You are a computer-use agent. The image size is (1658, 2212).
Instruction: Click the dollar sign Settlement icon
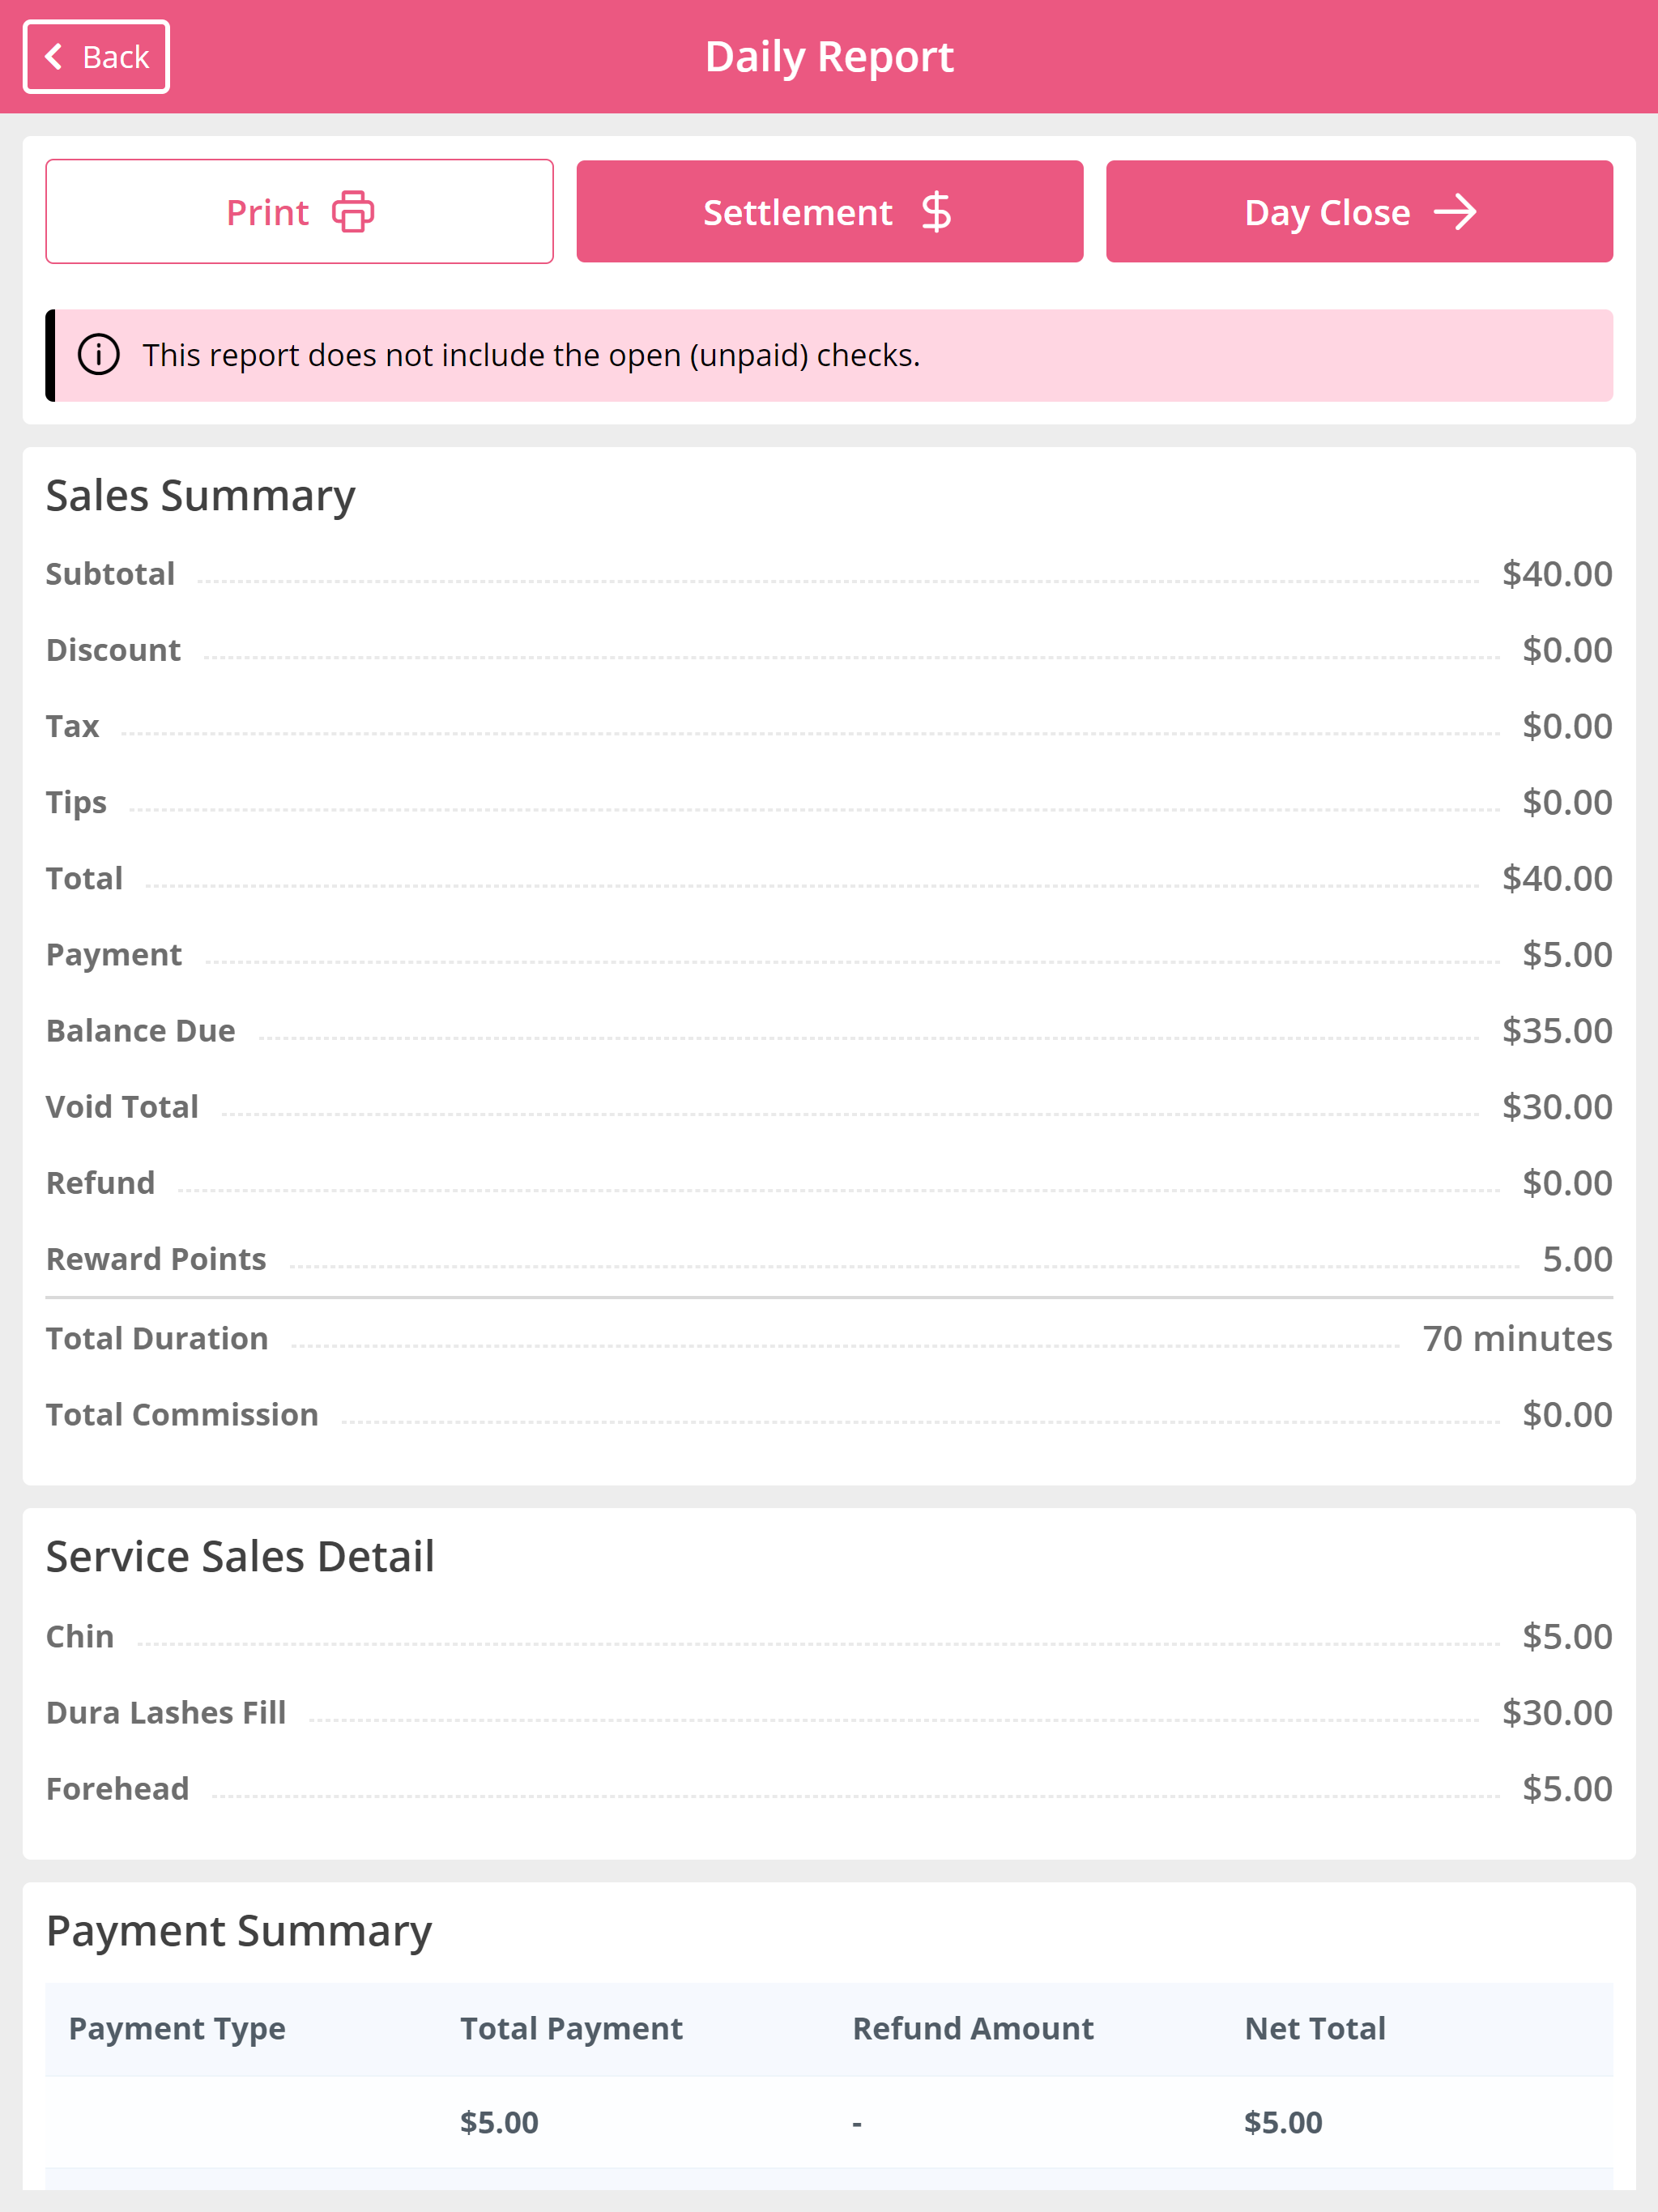[x=936, y=212]
